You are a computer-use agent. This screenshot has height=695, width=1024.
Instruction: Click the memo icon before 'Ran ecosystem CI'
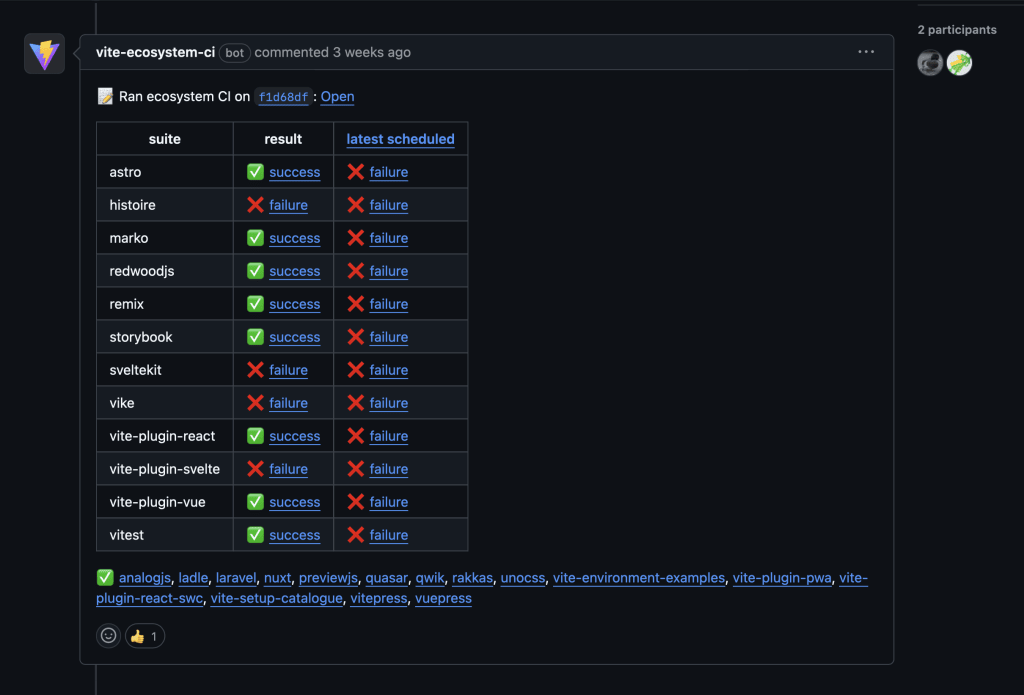coord(103,96)
